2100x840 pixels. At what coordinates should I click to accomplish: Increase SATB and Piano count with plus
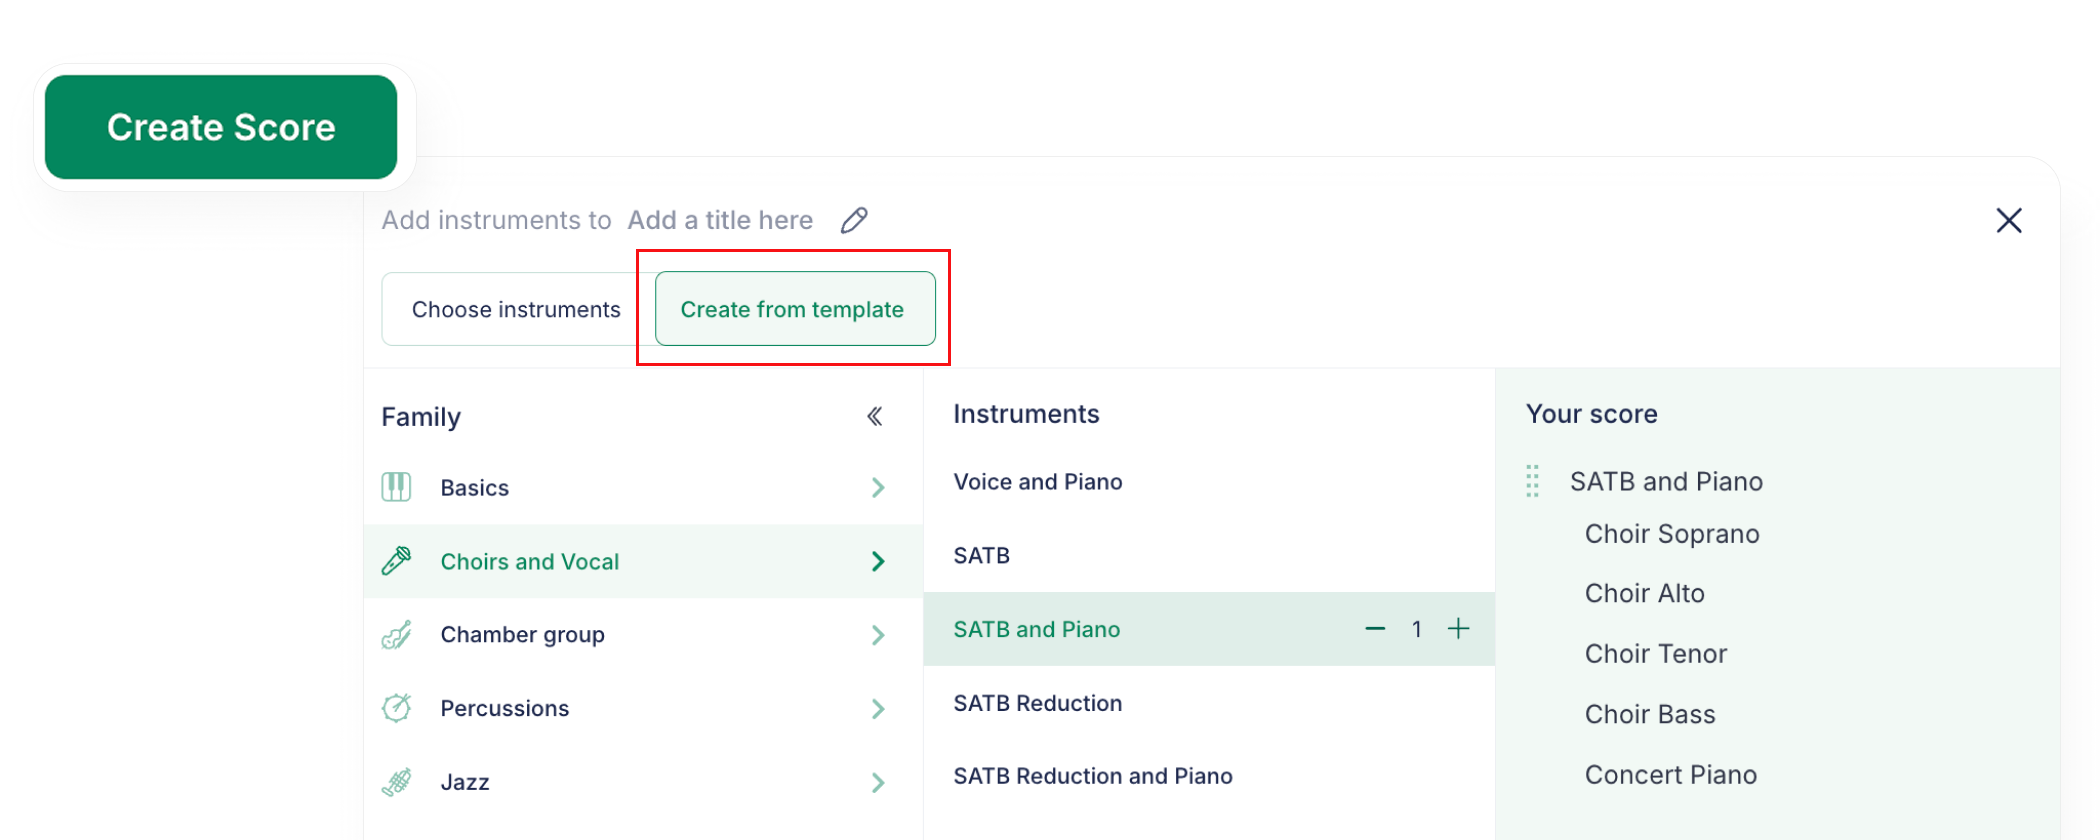click(x=1459, y=629)
